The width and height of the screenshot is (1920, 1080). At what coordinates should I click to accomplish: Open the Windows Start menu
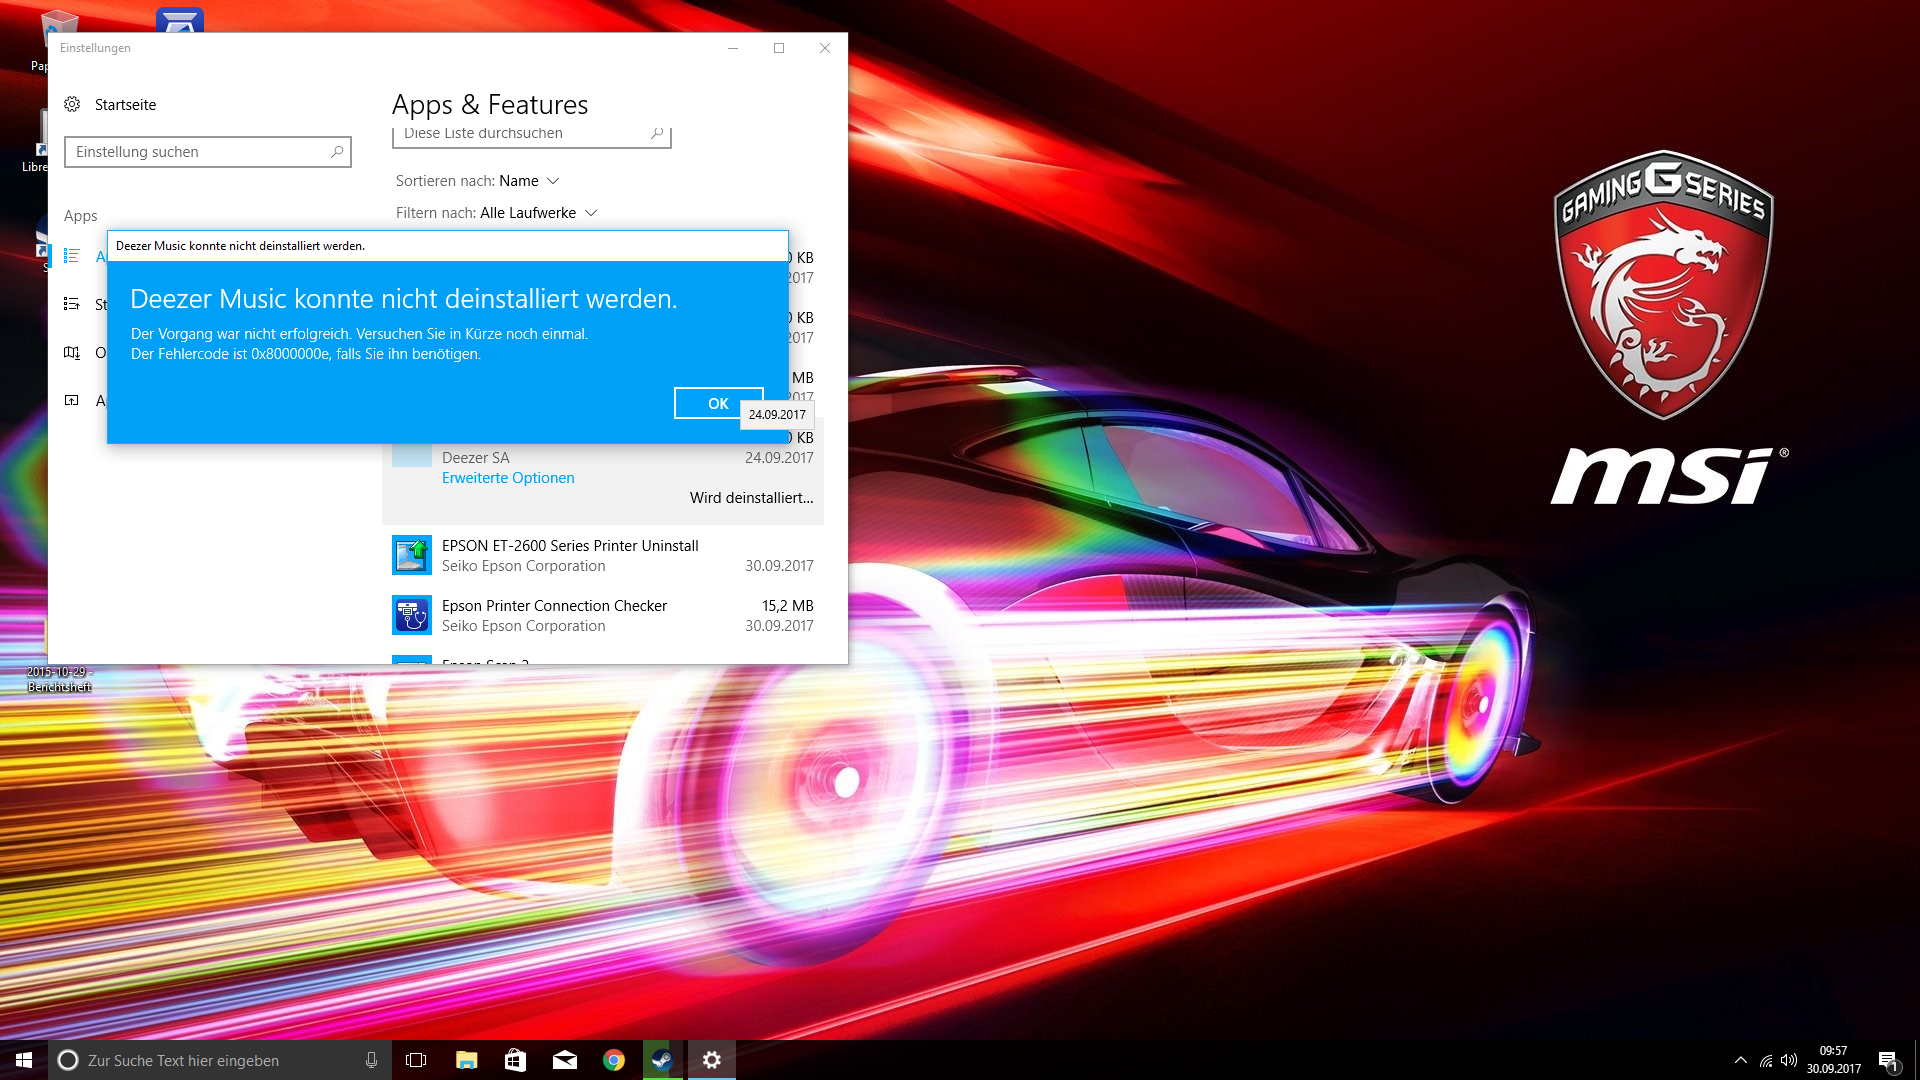[x=24, y=1060]
